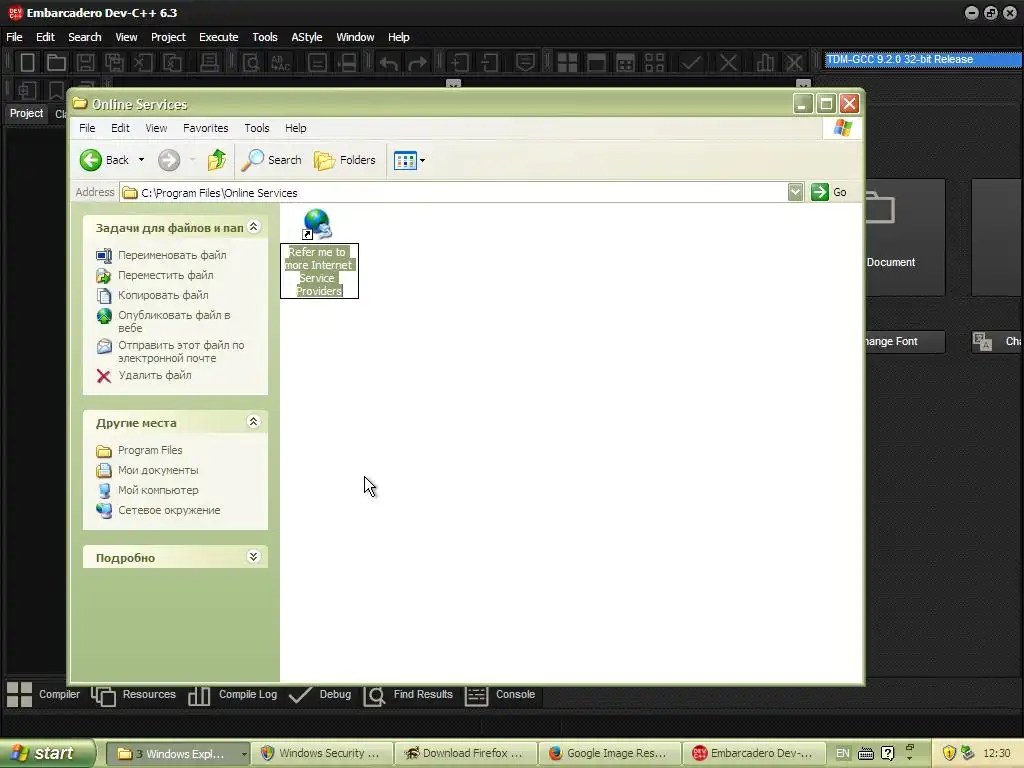Click the Run window icon in Dev-C++ toolbar
The height and width of the screenshot is (768, 1024).
(x=596, y=63)
